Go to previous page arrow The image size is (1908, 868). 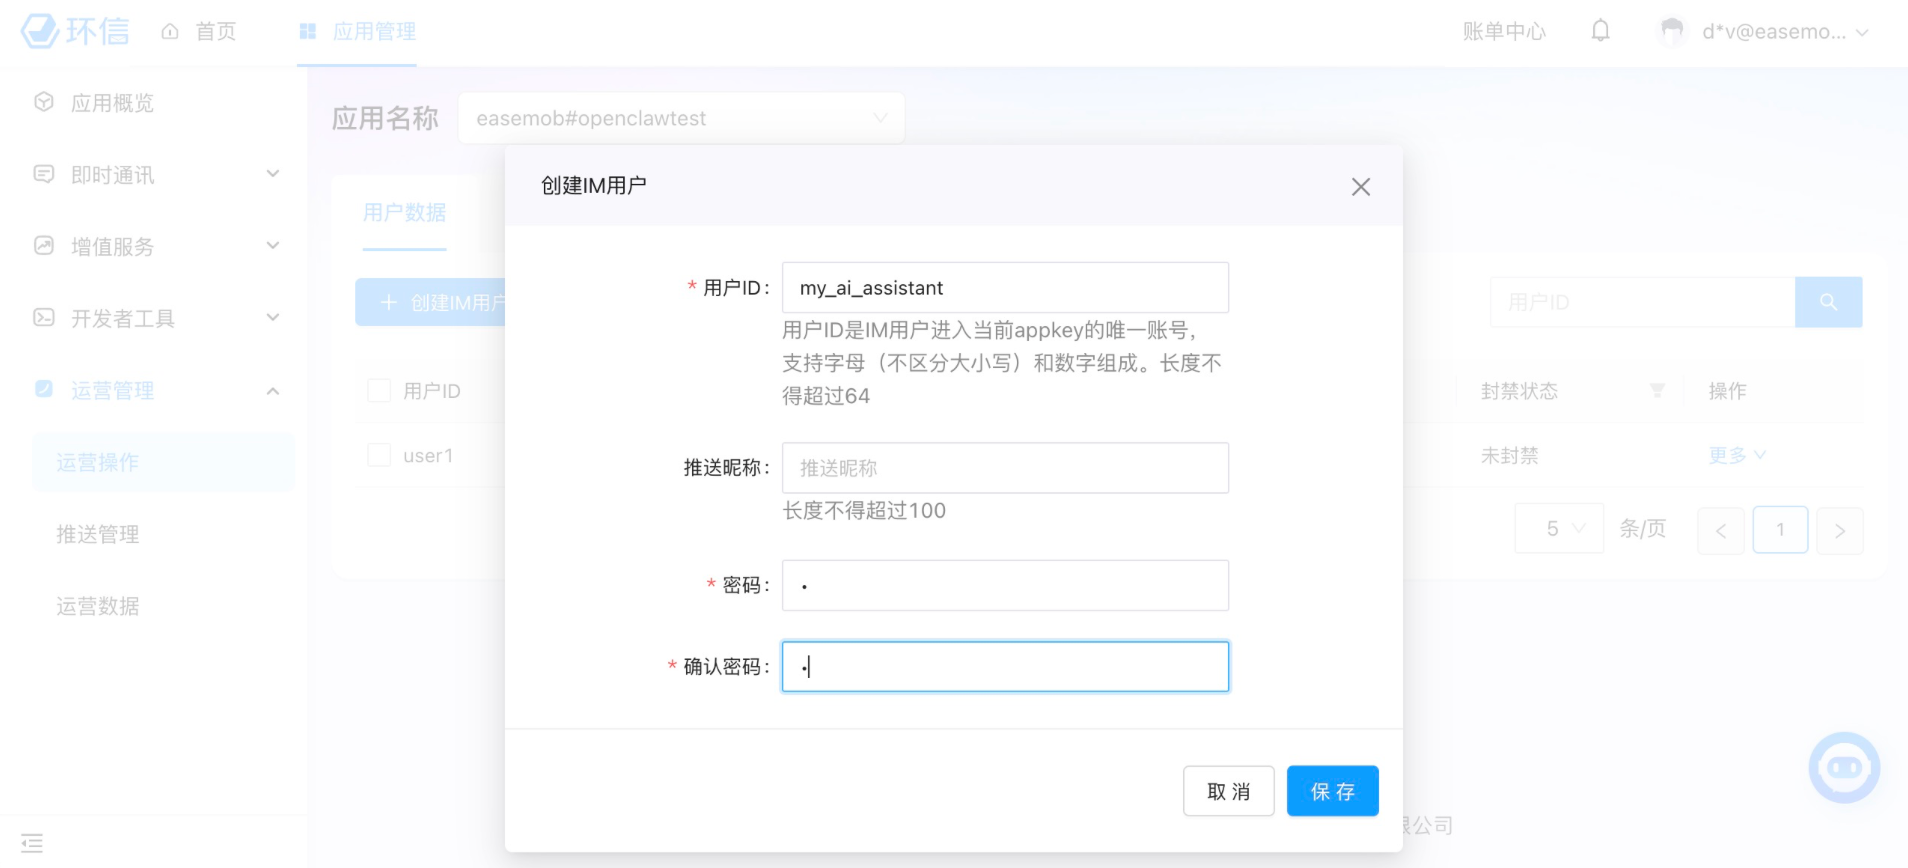point(1721,530)
